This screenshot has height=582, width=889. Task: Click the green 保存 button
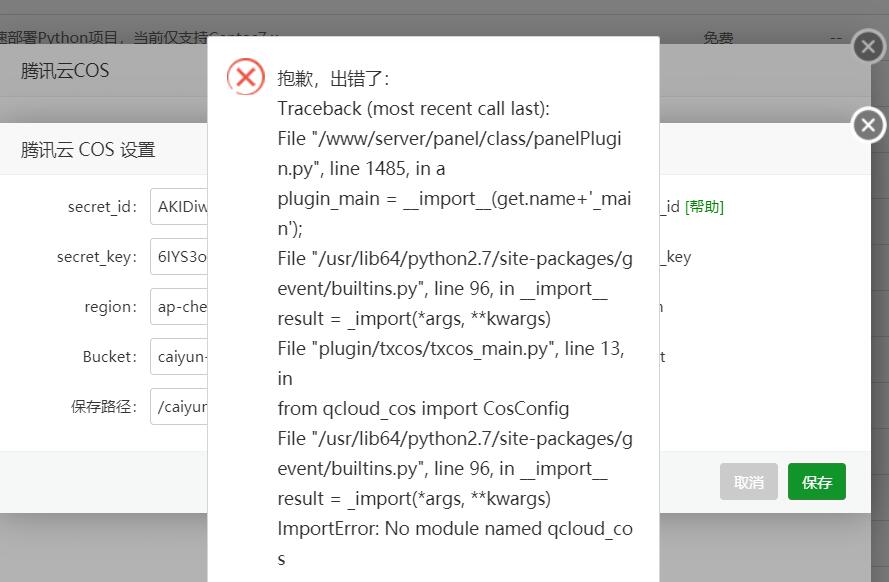816,482
